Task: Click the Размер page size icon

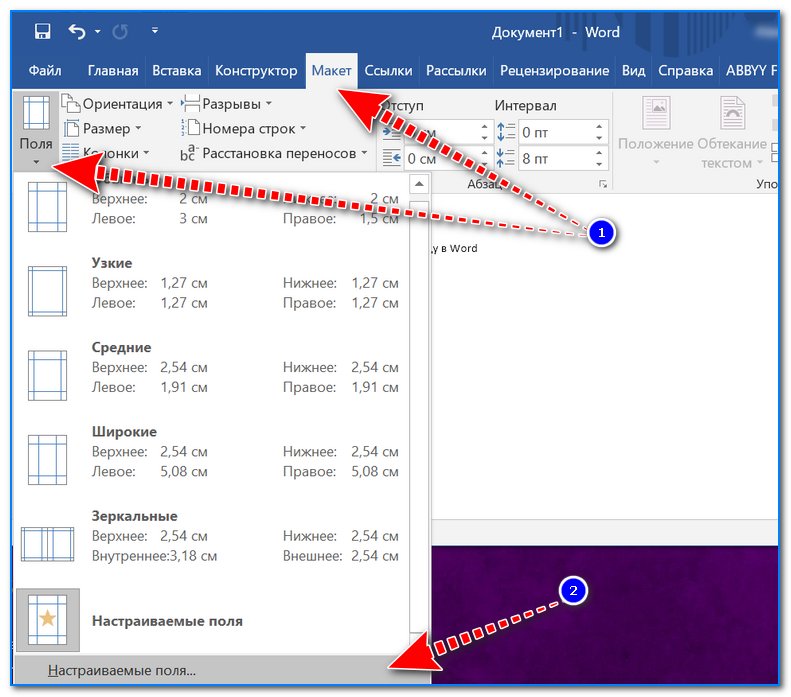Action: pos(71,128)
